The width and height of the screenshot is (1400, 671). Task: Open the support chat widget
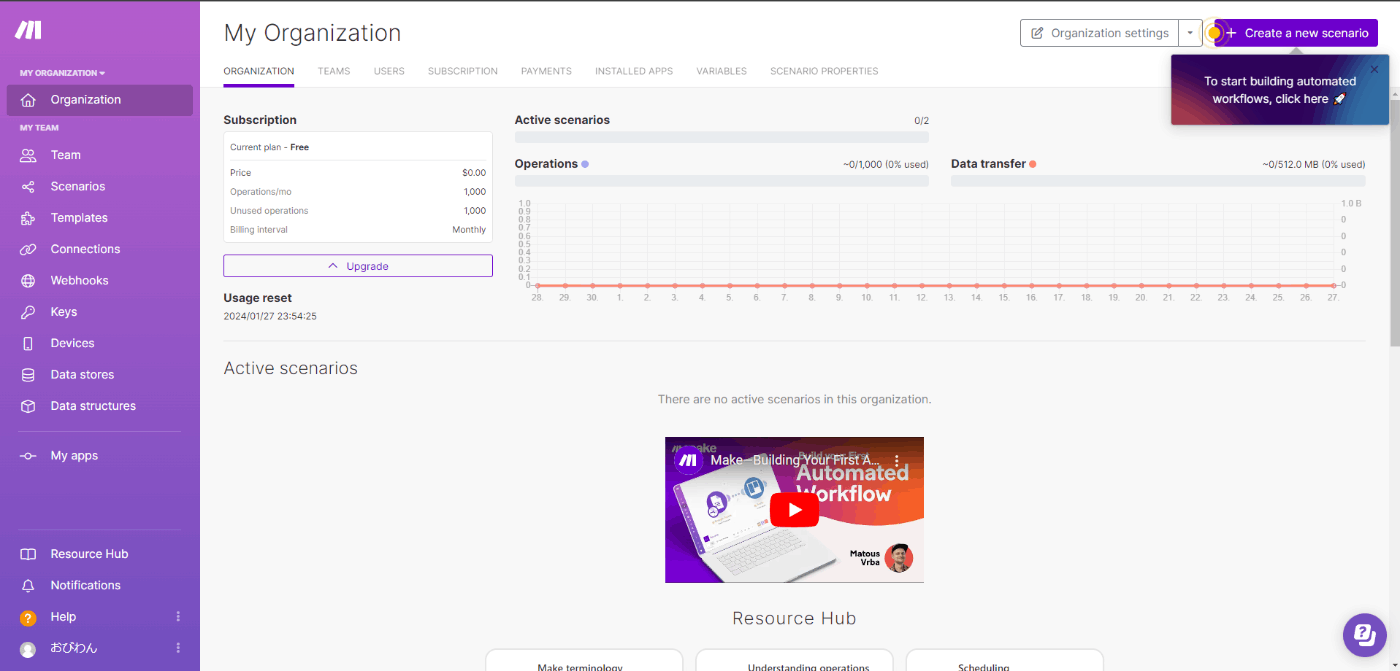pyautogui.click(x=1364, y=634)
